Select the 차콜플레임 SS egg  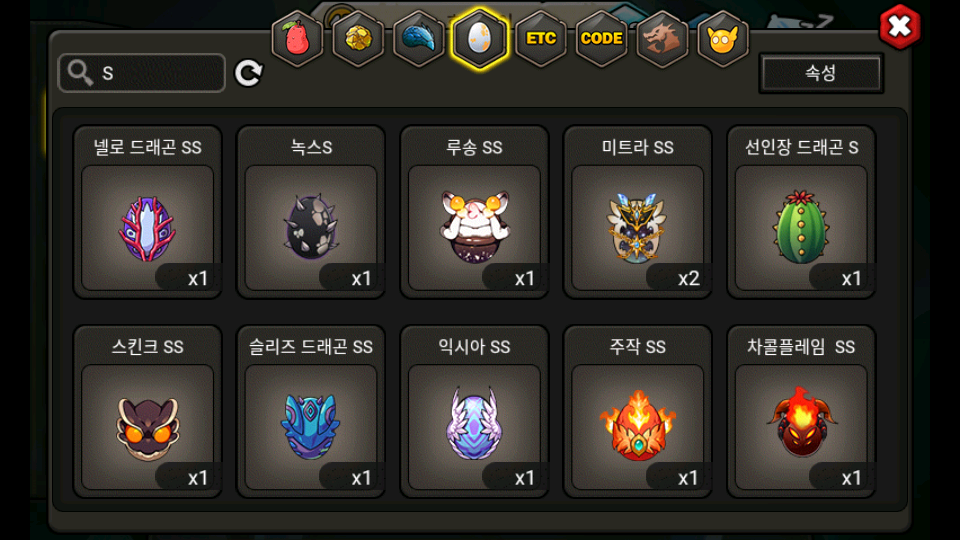[801, 411]
